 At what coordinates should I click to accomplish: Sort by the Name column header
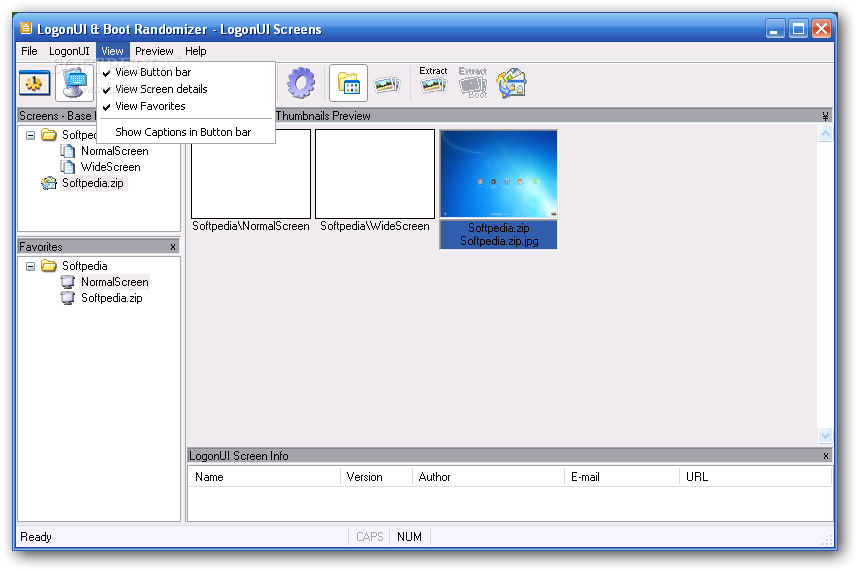pos(264,477)
